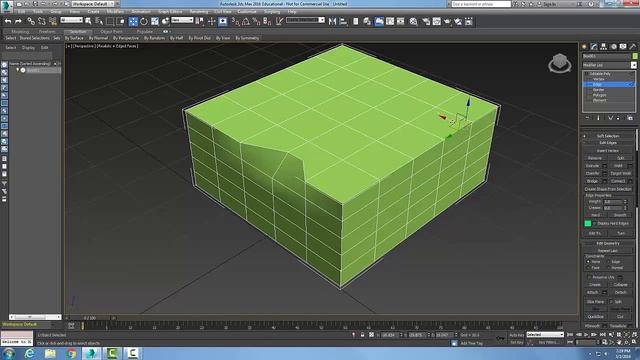Select the Select and Link tool

[x=31, y=21]
